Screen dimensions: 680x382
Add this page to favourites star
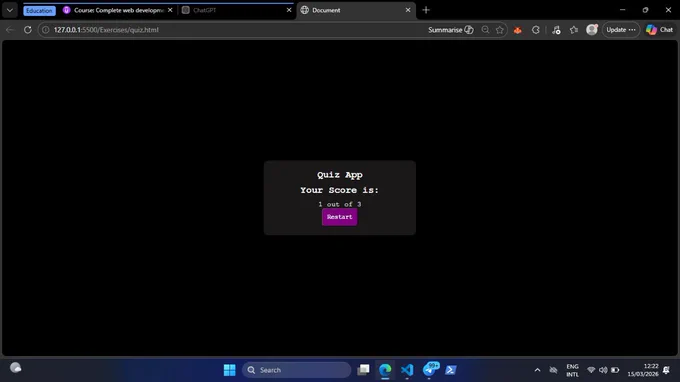coord(500,30)
